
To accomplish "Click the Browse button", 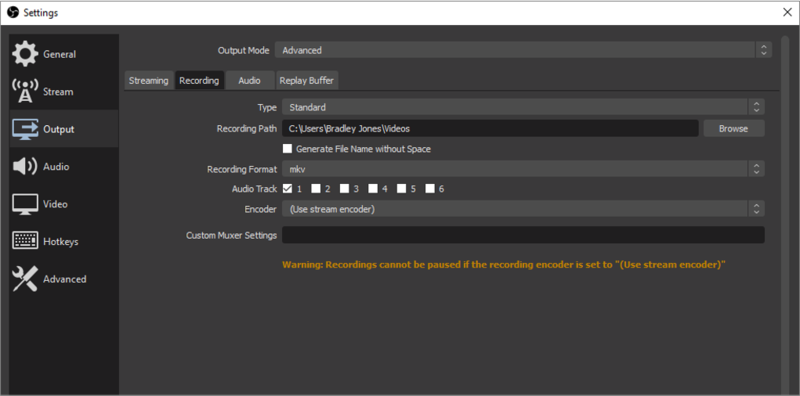I will [x=734, y=129].
